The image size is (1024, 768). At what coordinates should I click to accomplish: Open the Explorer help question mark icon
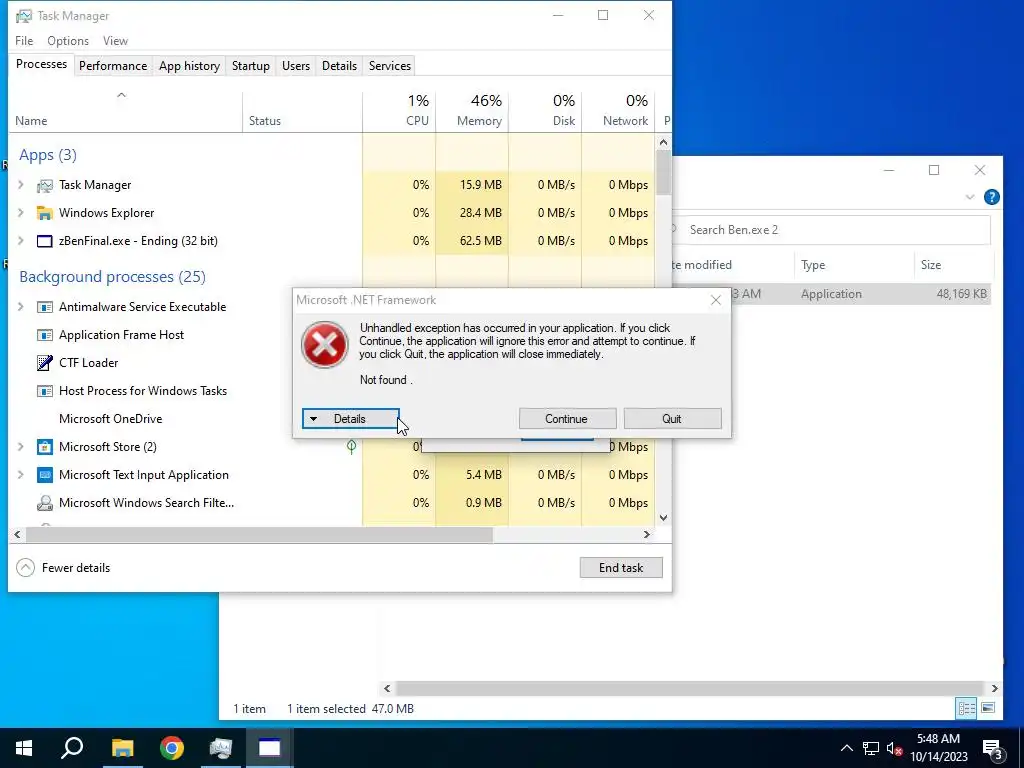(991, 197)
